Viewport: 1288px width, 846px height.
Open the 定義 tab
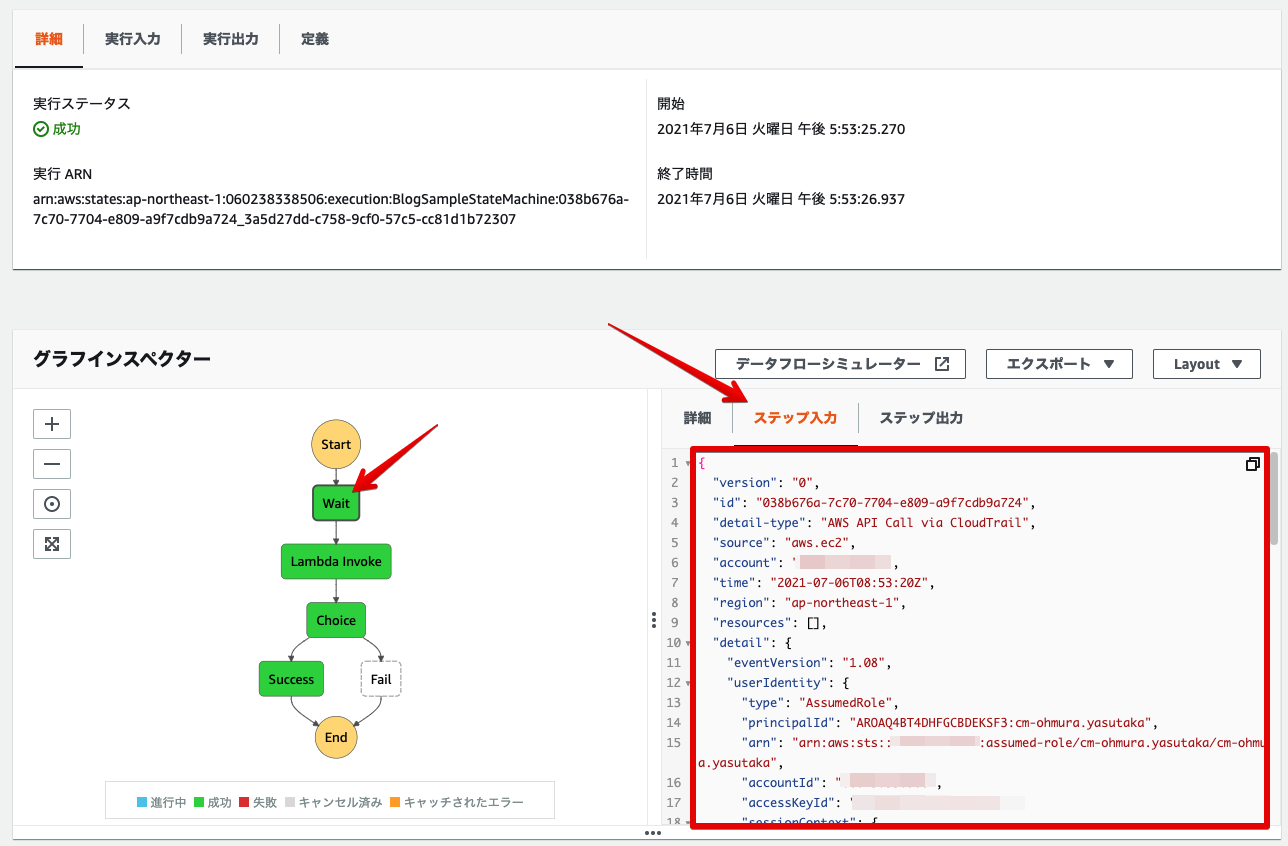pyautogui.click(x=314, y=38)
